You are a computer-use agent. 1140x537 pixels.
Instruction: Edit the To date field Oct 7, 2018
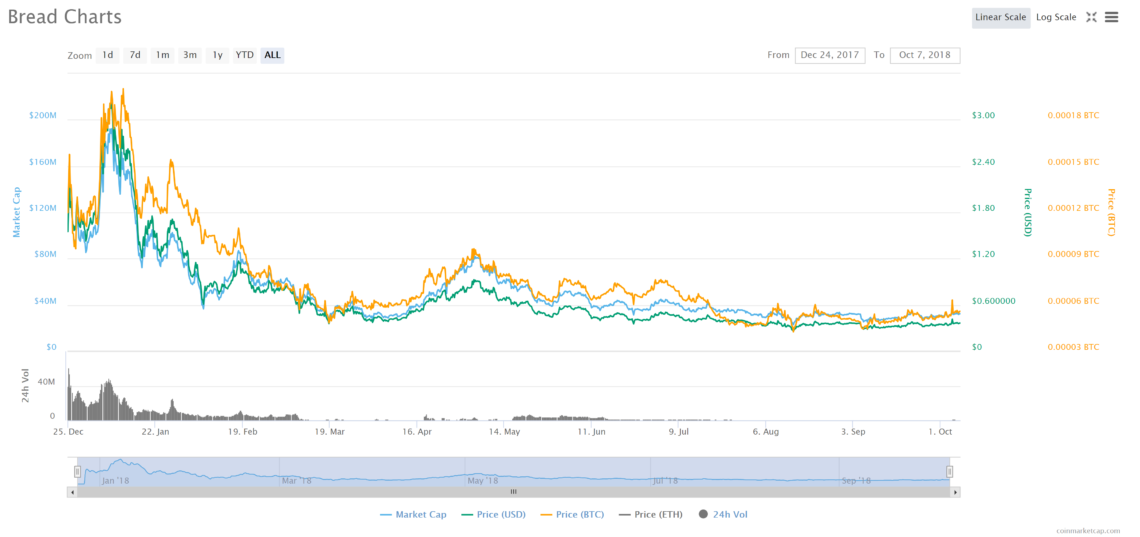click(x=925, y=55)
